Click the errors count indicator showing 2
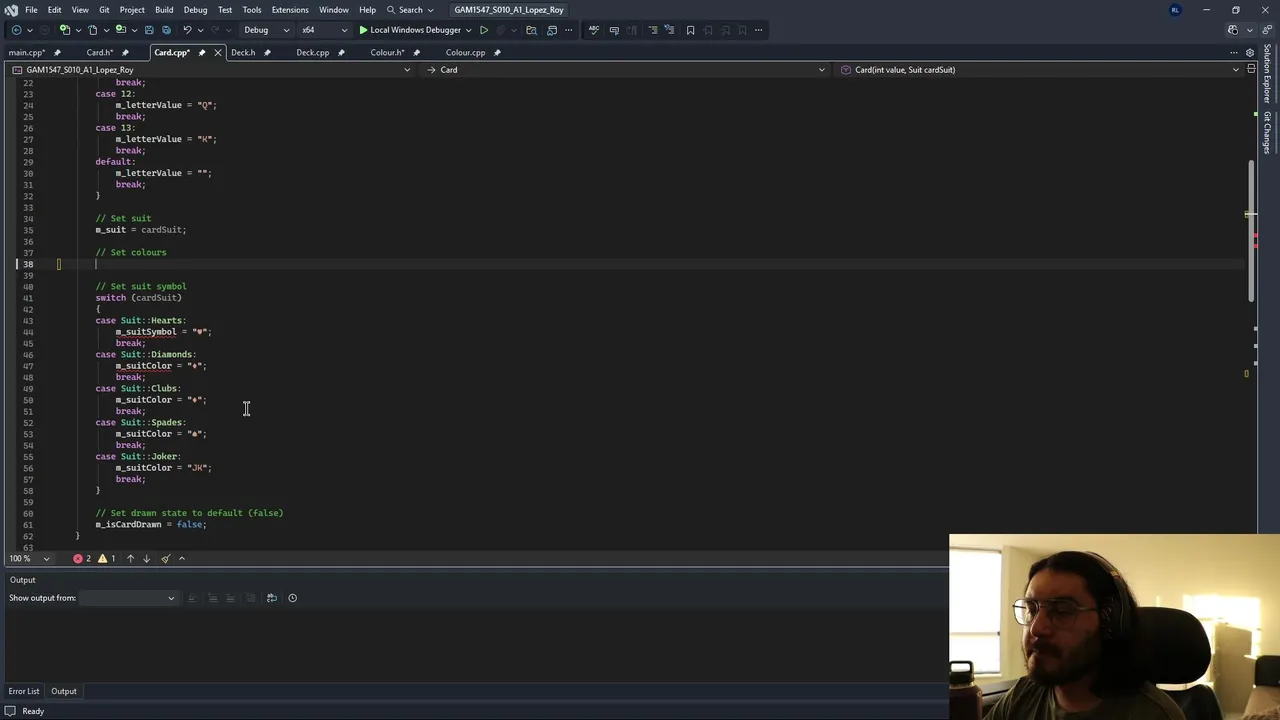Viewport: 1280px width, 720px height. 82,559
